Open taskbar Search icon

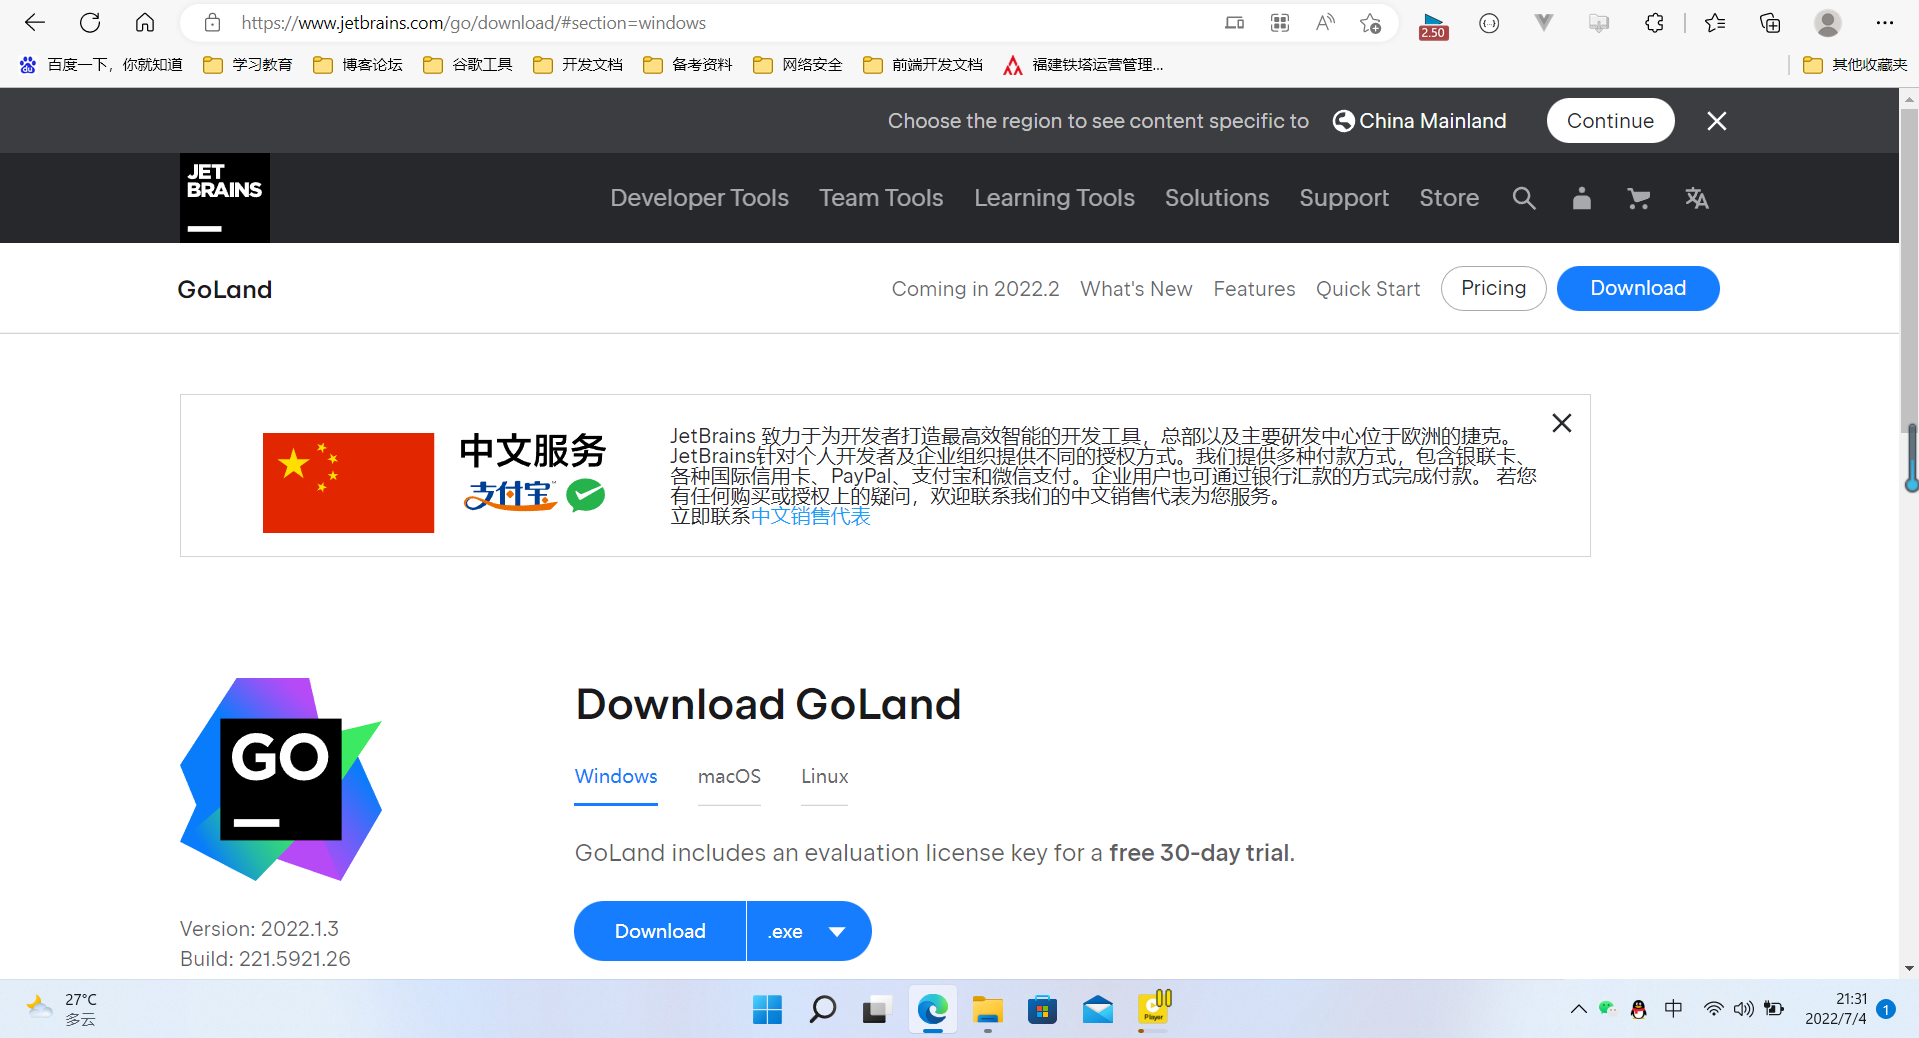pos(822,1010)
